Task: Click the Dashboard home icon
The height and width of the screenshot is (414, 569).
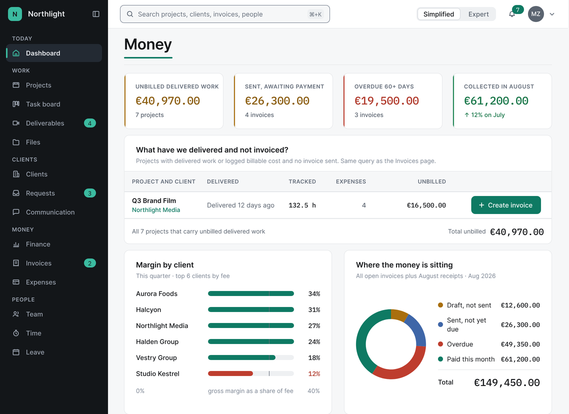Action: point(16,53)
